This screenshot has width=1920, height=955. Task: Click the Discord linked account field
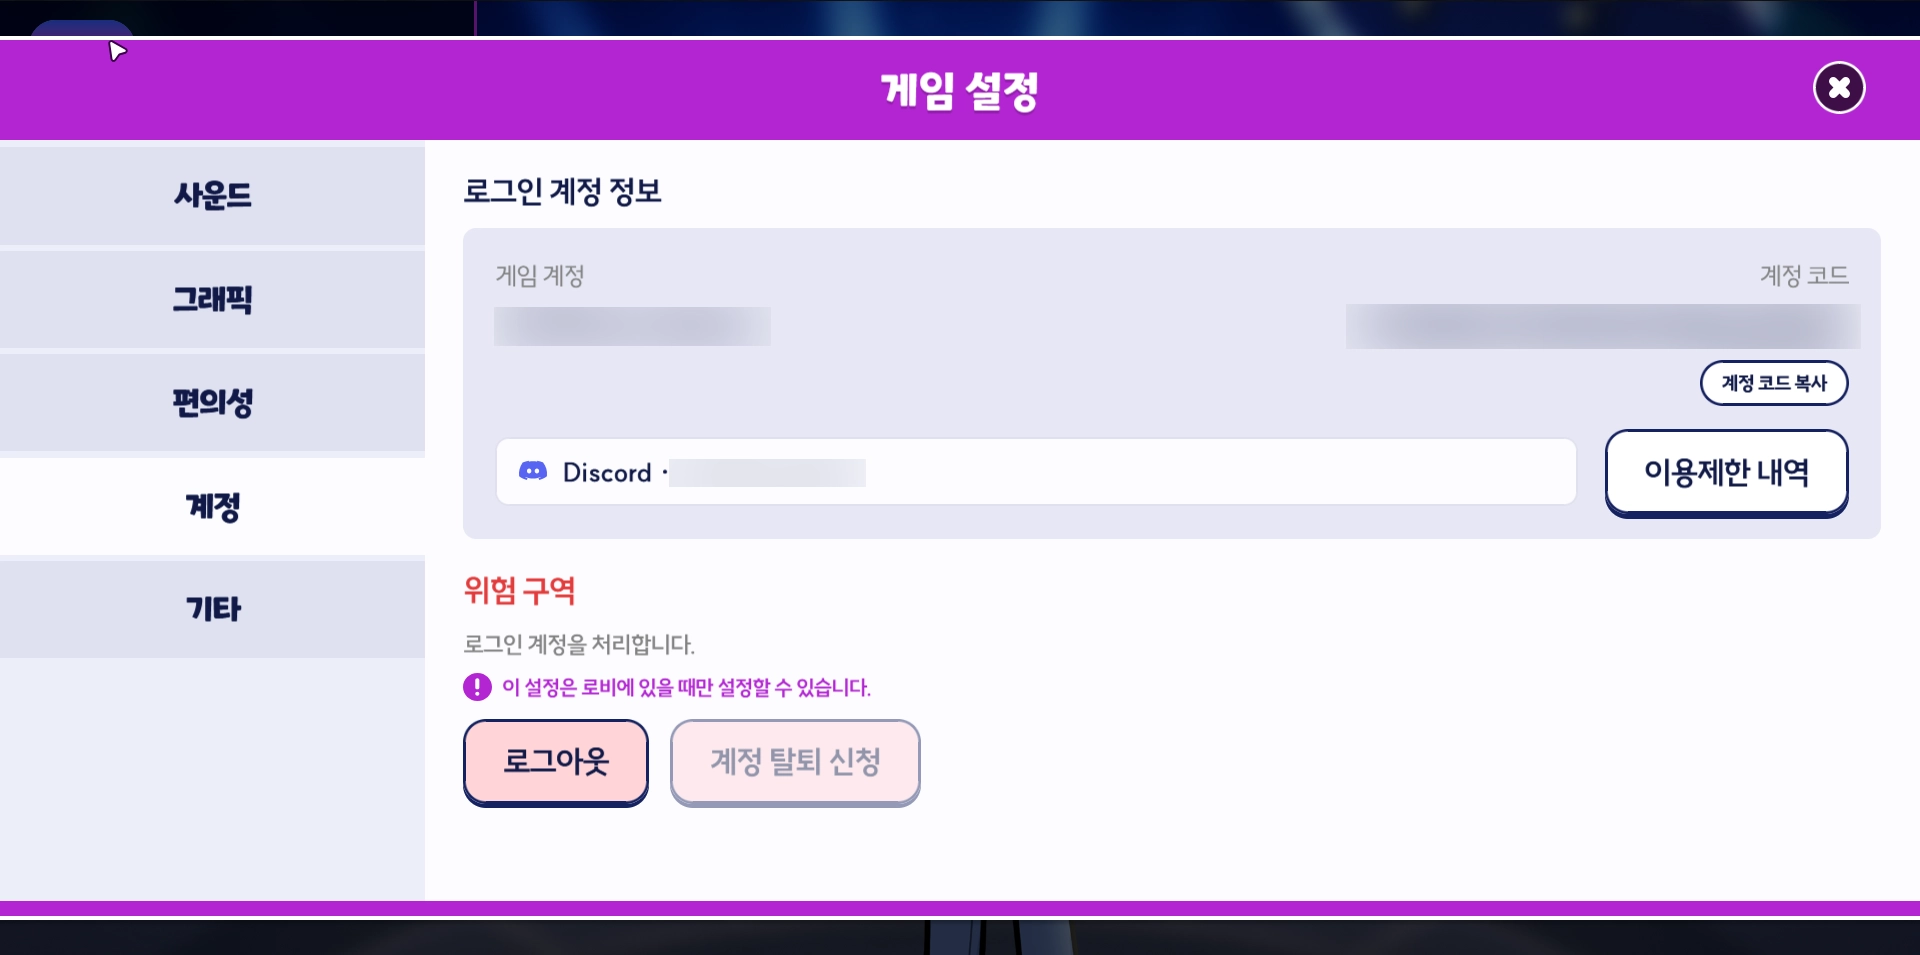click(1036, 471)
